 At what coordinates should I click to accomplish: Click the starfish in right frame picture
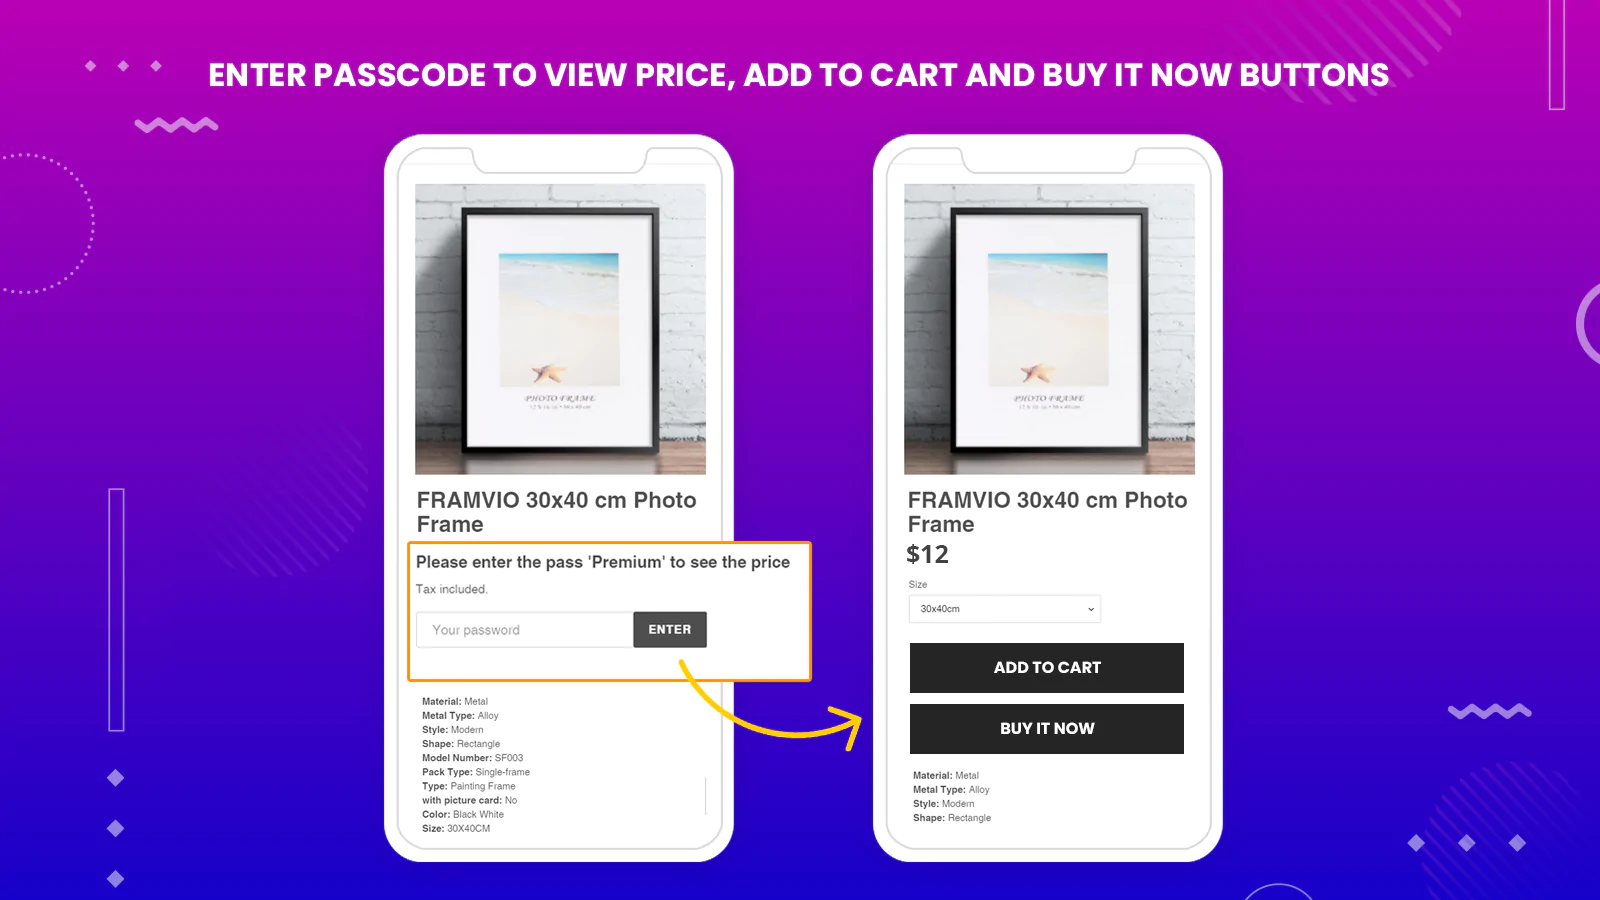point(1038,373)
